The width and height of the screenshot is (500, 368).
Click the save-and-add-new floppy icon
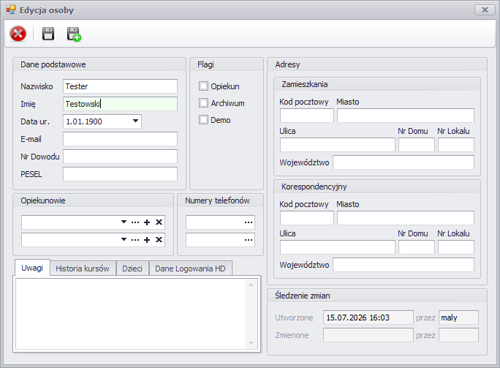pos(74,34)
